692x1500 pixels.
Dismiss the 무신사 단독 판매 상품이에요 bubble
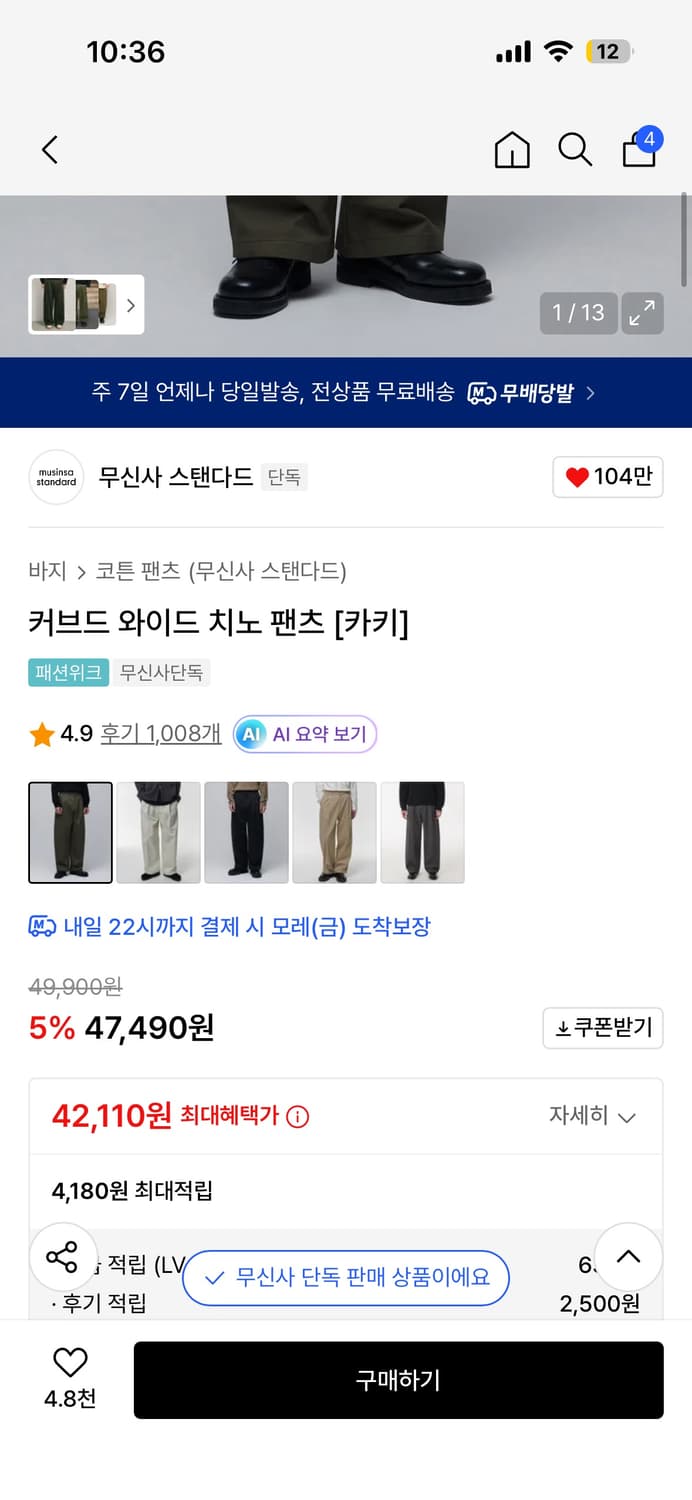(x=345, y=1278)
